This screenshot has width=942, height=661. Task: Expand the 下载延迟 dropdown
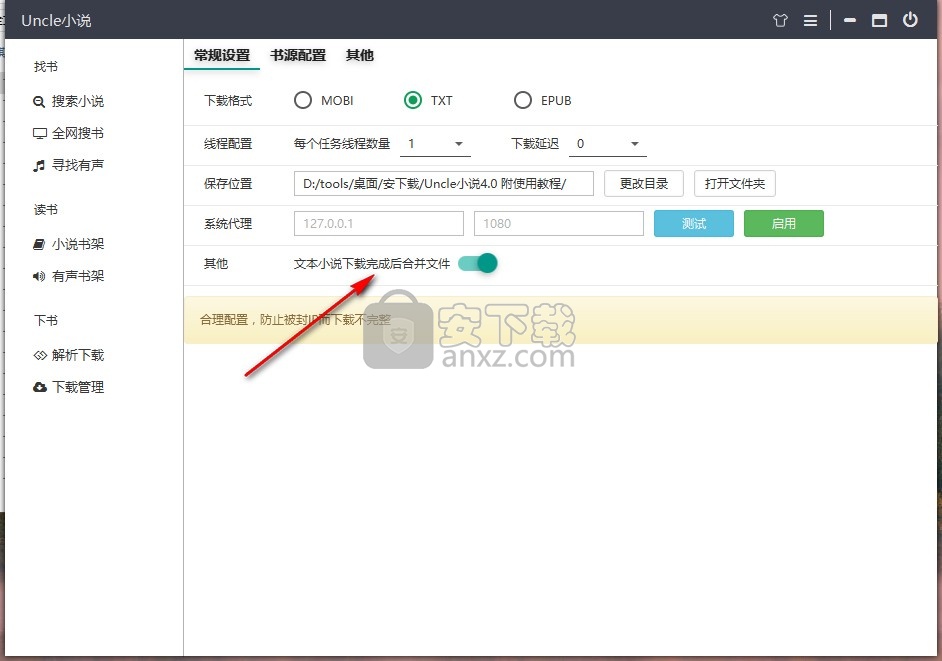(608, 144)
